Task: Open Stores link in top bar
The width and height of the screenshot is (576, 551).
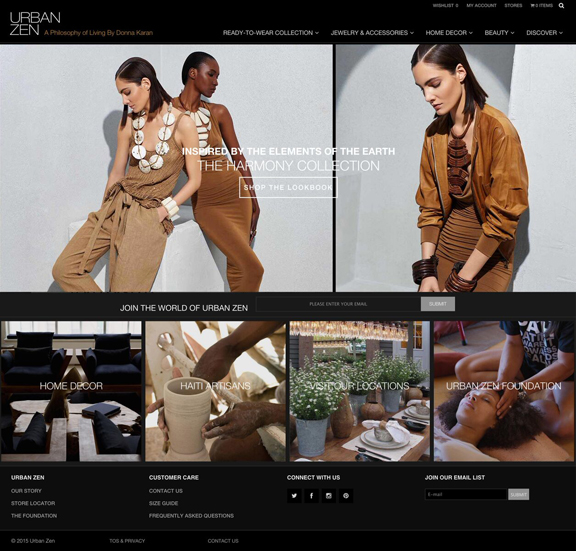Action: 513,6
